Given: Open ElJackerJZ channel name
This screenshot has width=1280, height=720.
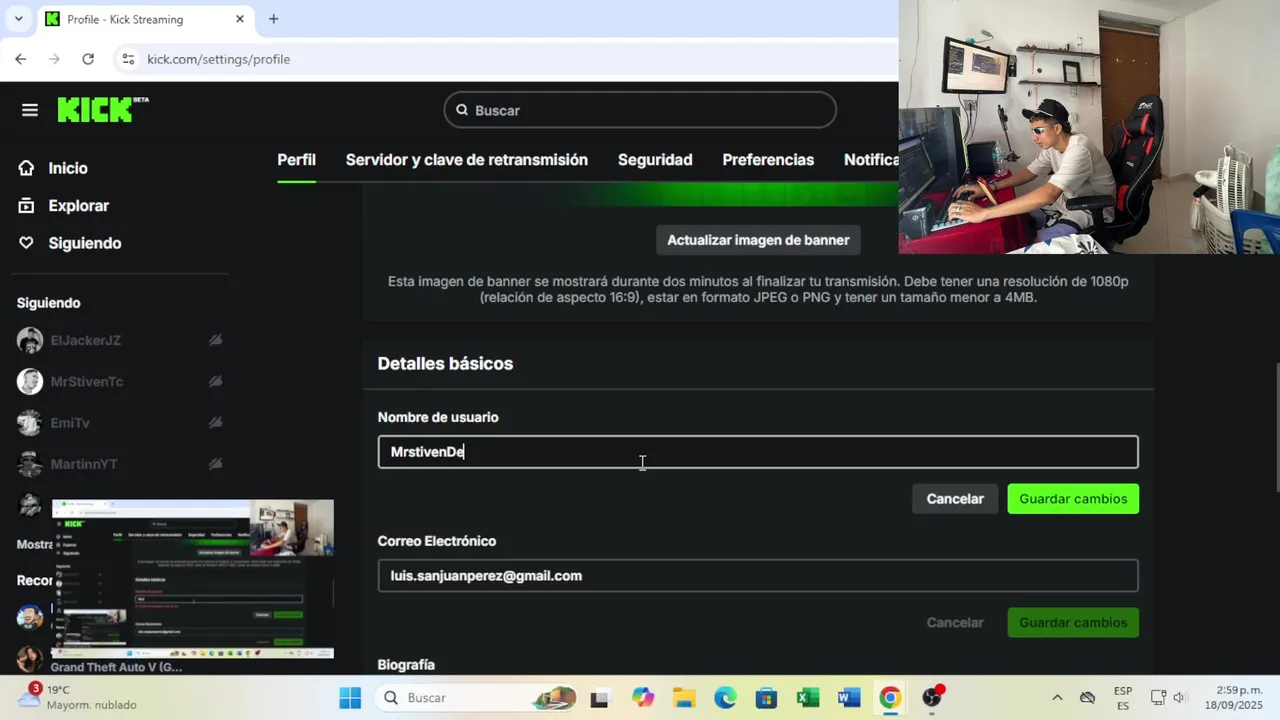Looking at the screenshot, I should pyautogui.click(x=85, y=340).
